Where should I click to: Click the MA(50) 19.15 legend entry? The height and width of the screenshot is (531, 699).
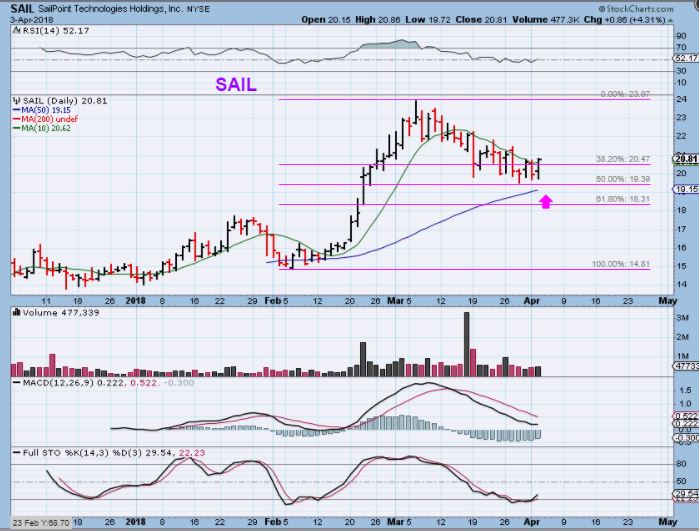(x=42, y=110)
